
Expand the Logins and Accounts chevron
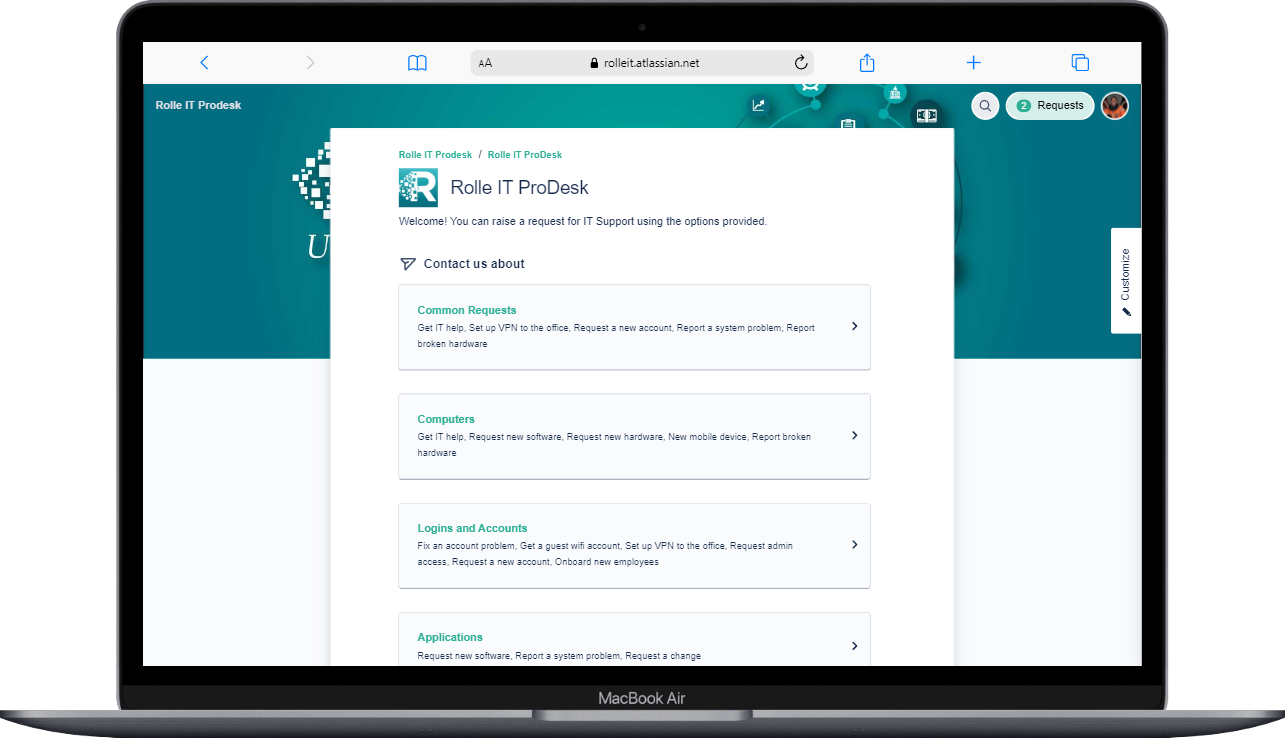click(854, 544)
